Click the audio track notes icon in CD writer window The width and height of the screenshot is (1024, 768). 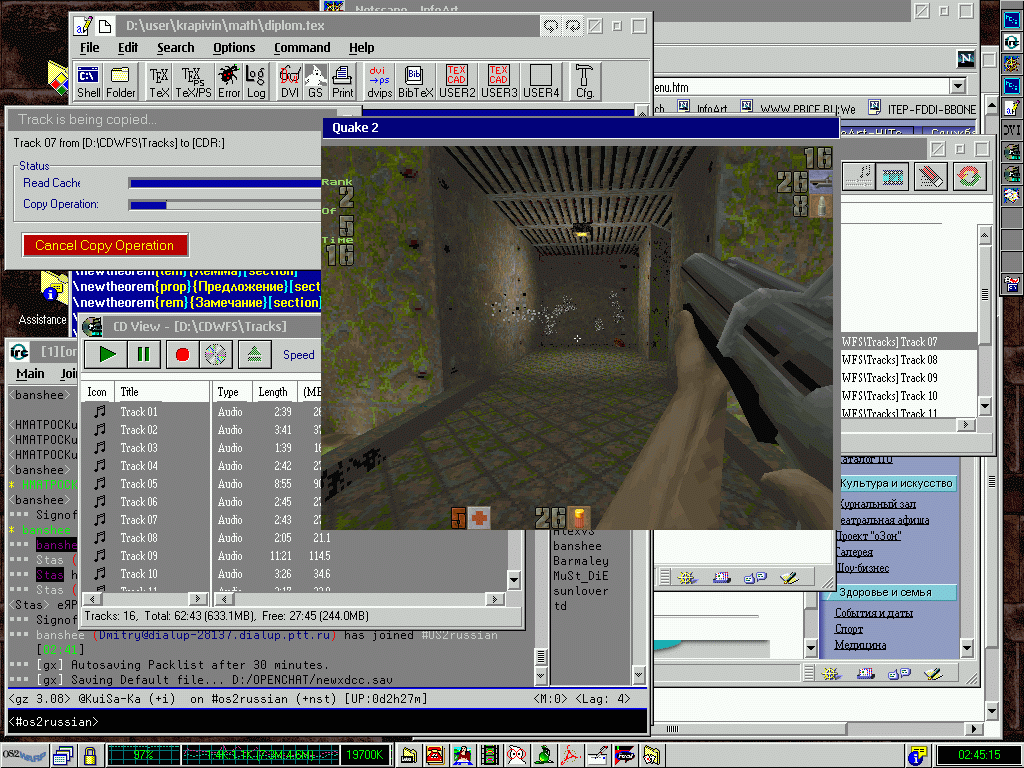tap(859, 176)
